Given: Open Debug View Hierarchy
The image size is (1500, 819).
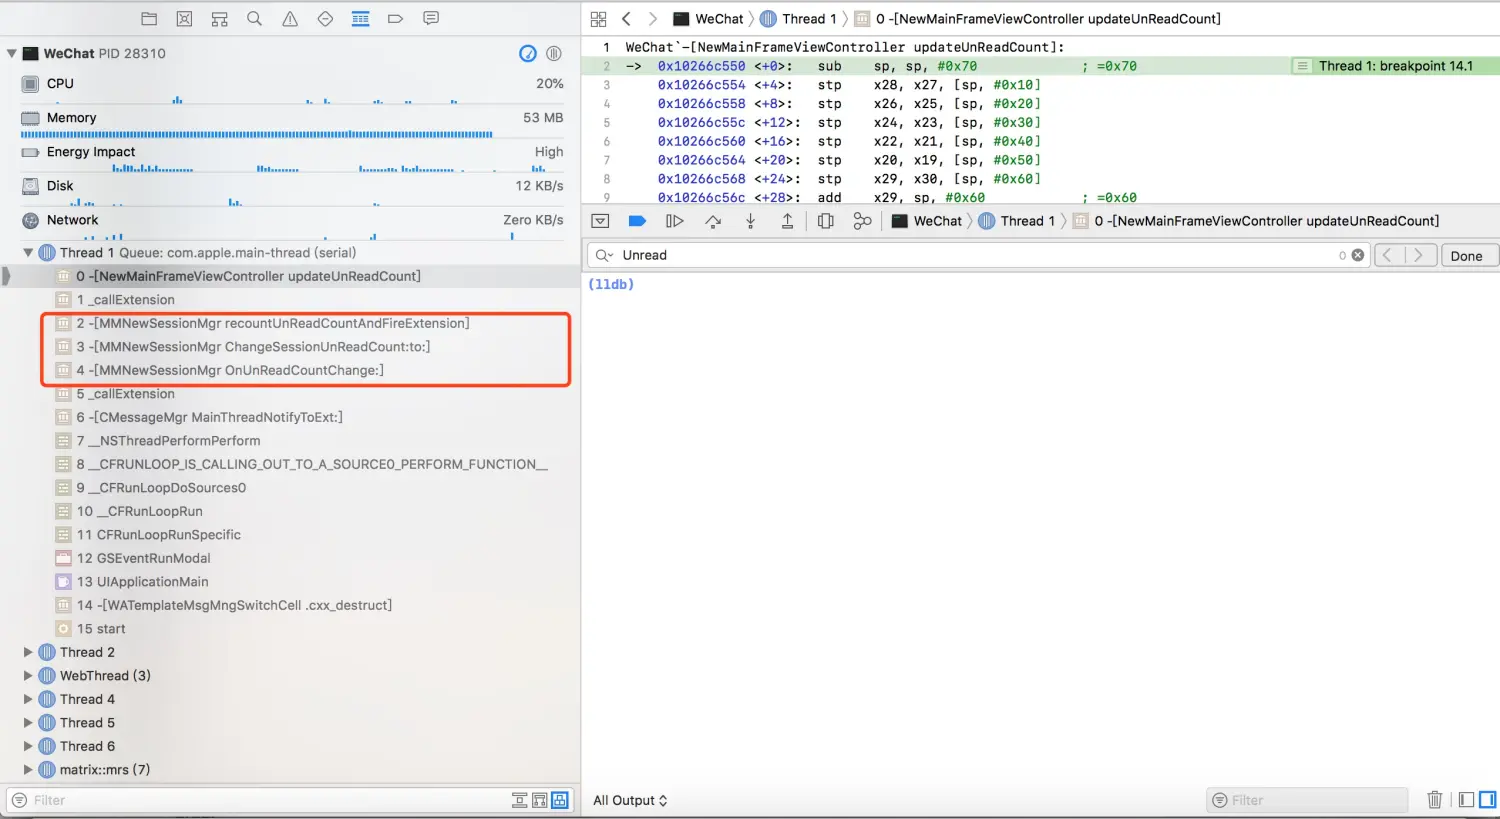Looking at the screenshot, I should 825,221.
